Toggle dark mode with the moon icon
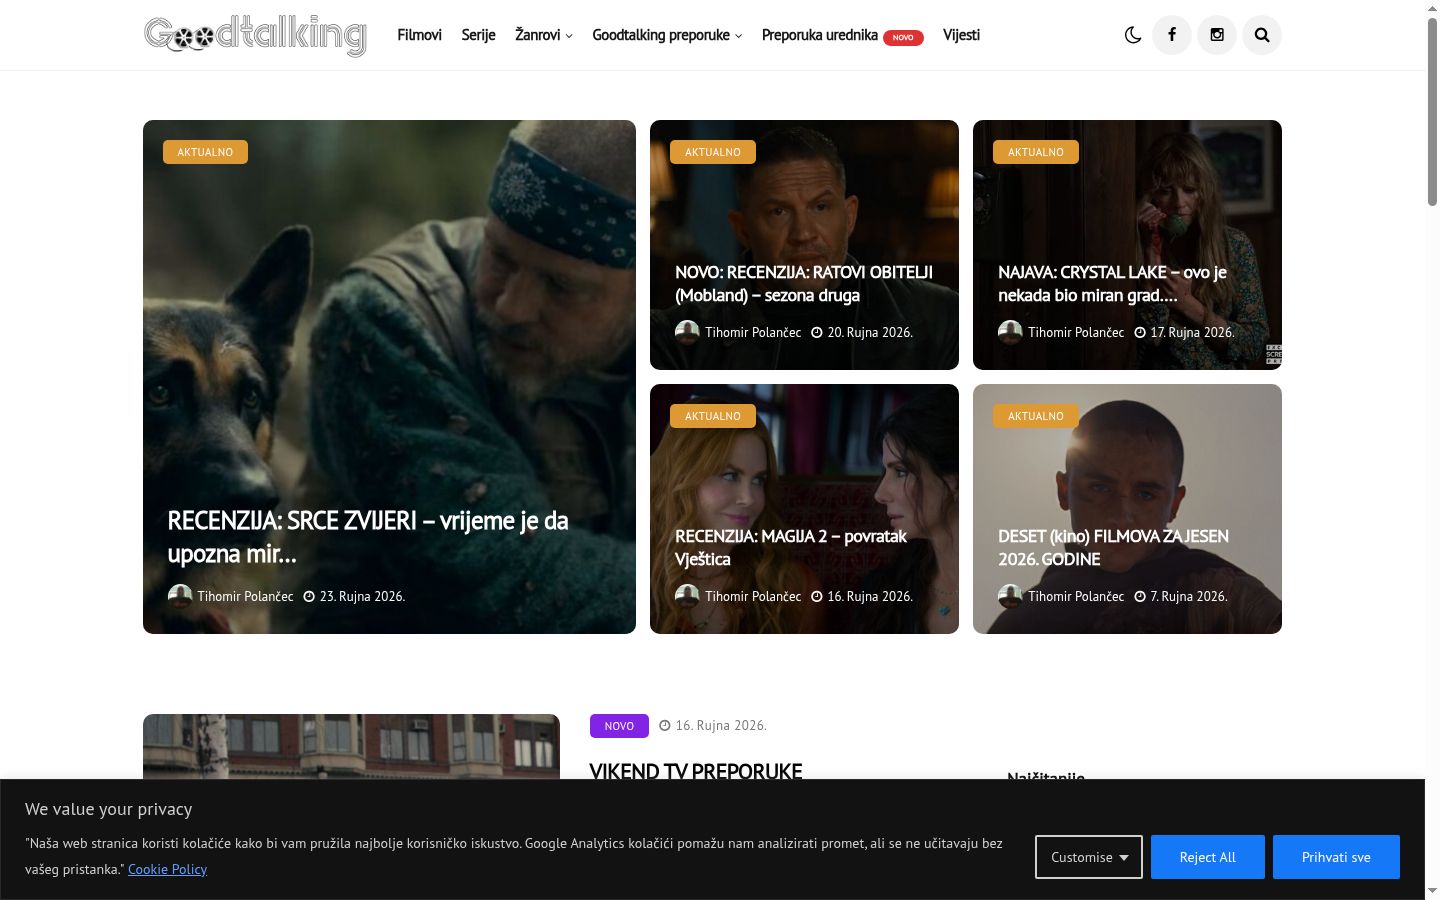Image resolution: width=1440 pixels, height=900 pixels. pos(1133,35)
